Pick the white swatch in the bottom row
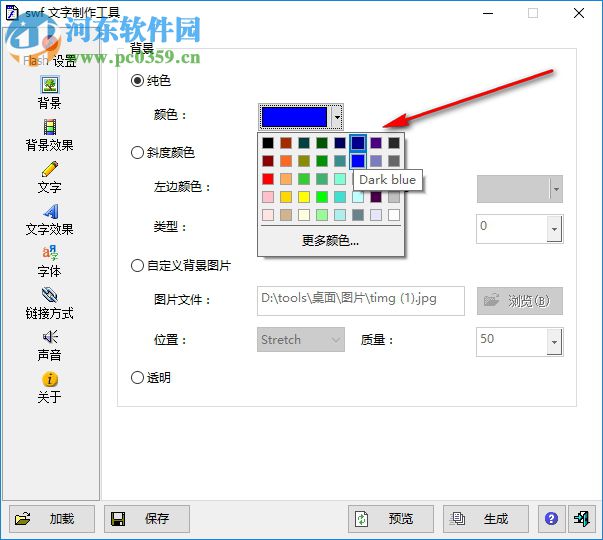The width and height of the screenshot is (603, 540). [394, 215]
